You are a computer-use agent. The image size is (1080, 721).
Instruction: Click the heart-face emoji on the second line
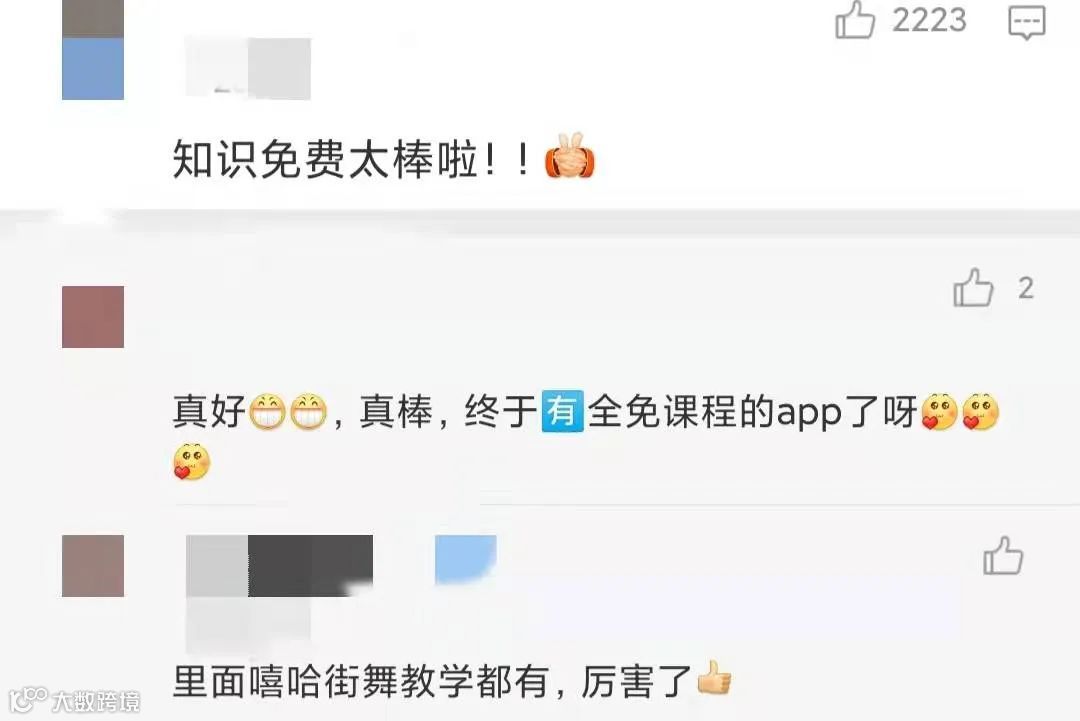pos(191,462)
